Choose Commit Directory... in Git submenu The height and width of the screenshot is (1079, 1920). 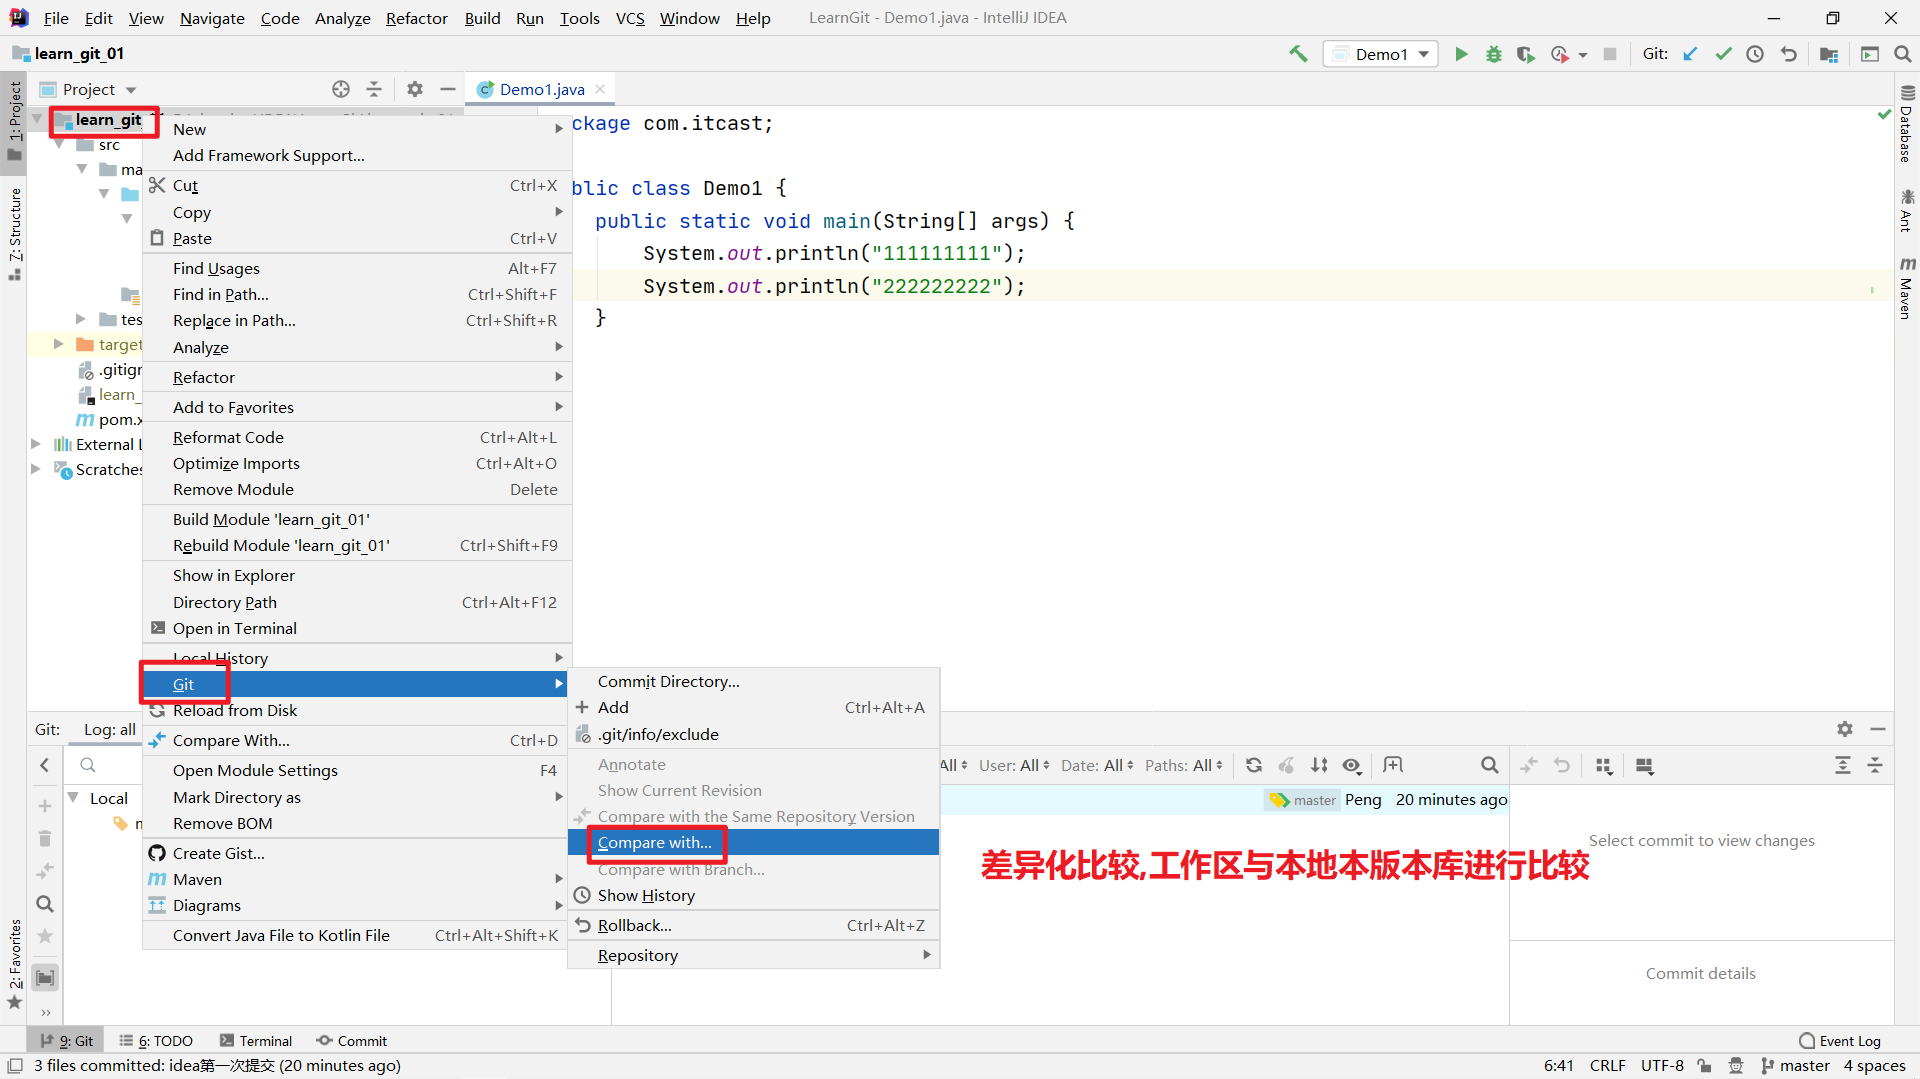click(x=754, y=681)
